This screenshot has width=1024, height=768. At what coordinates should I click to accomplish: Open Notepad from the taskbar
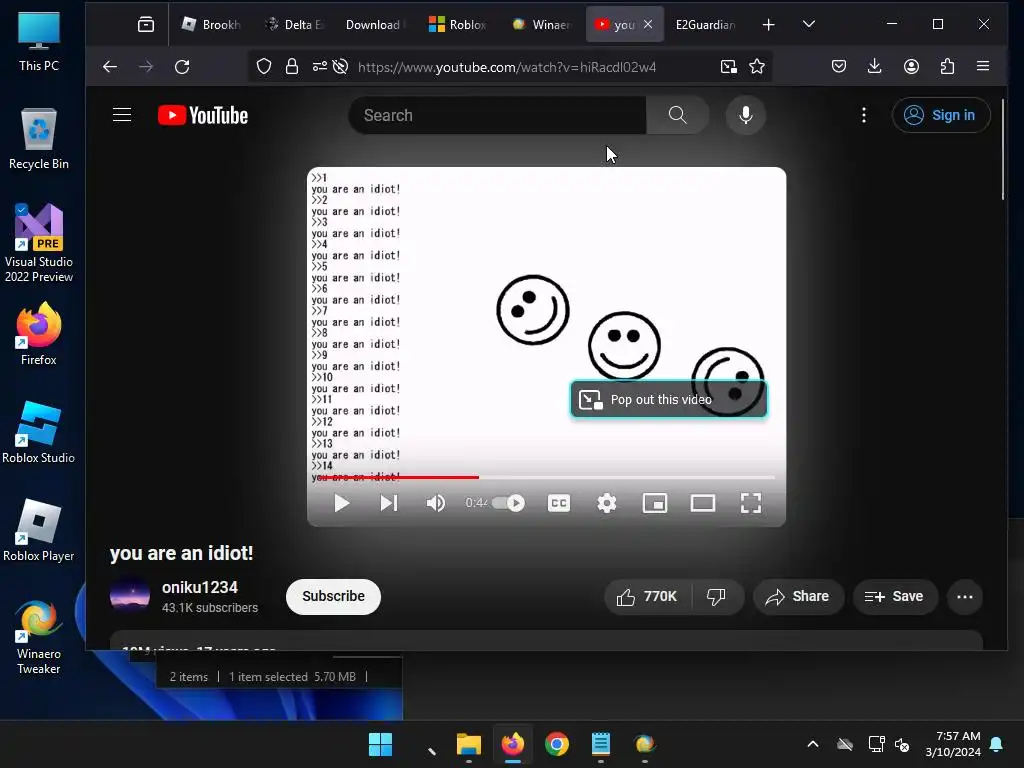pos(600,744)
